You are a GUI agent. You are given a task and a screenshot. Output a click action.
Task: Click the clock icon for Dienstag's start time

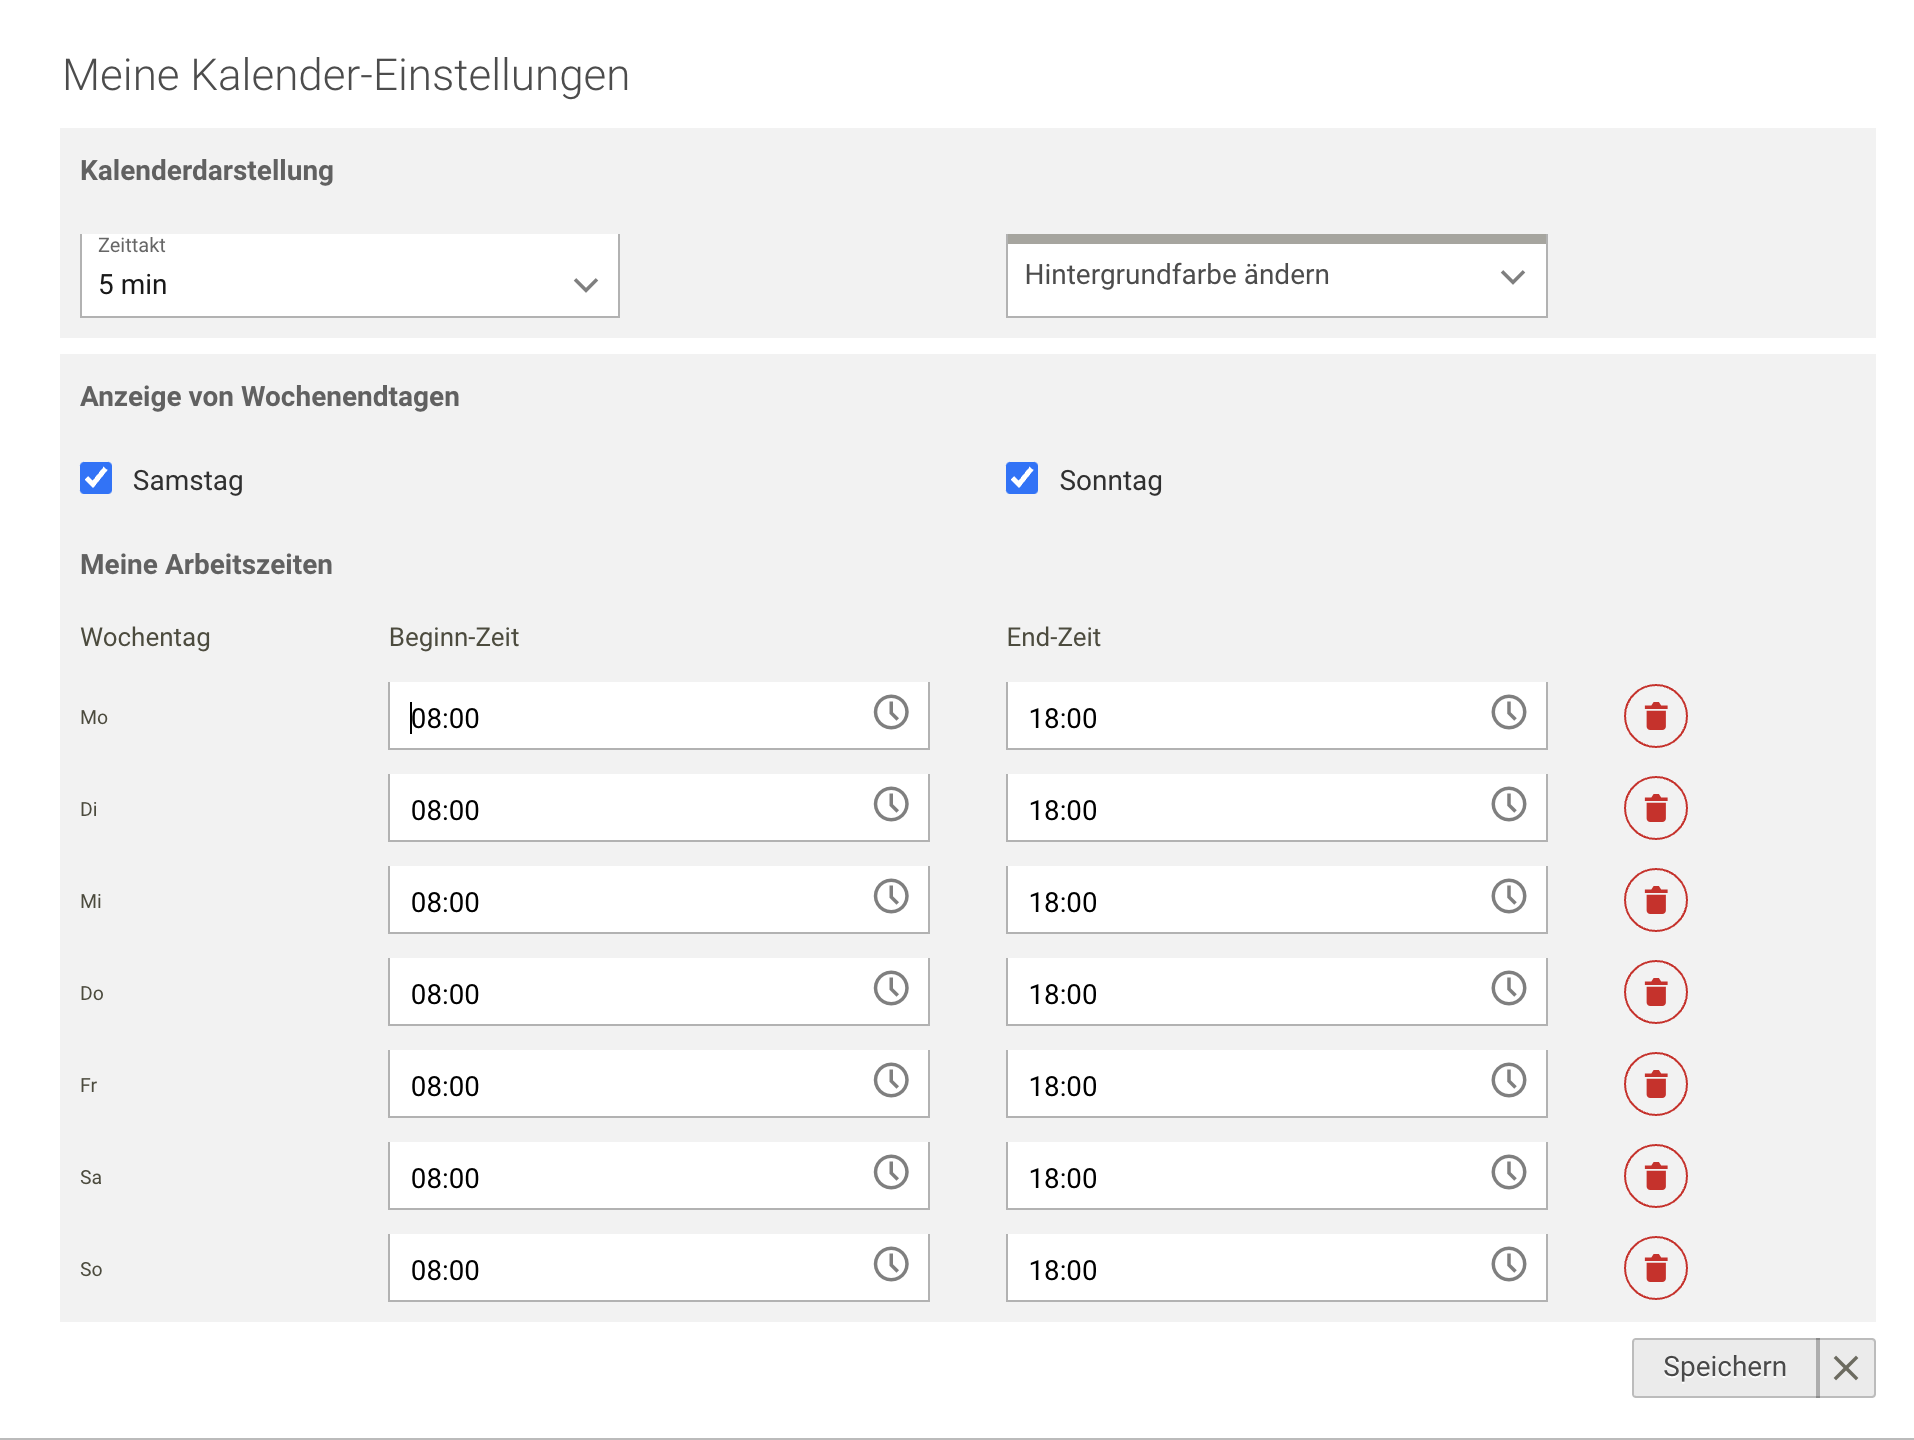pos(891,806)
